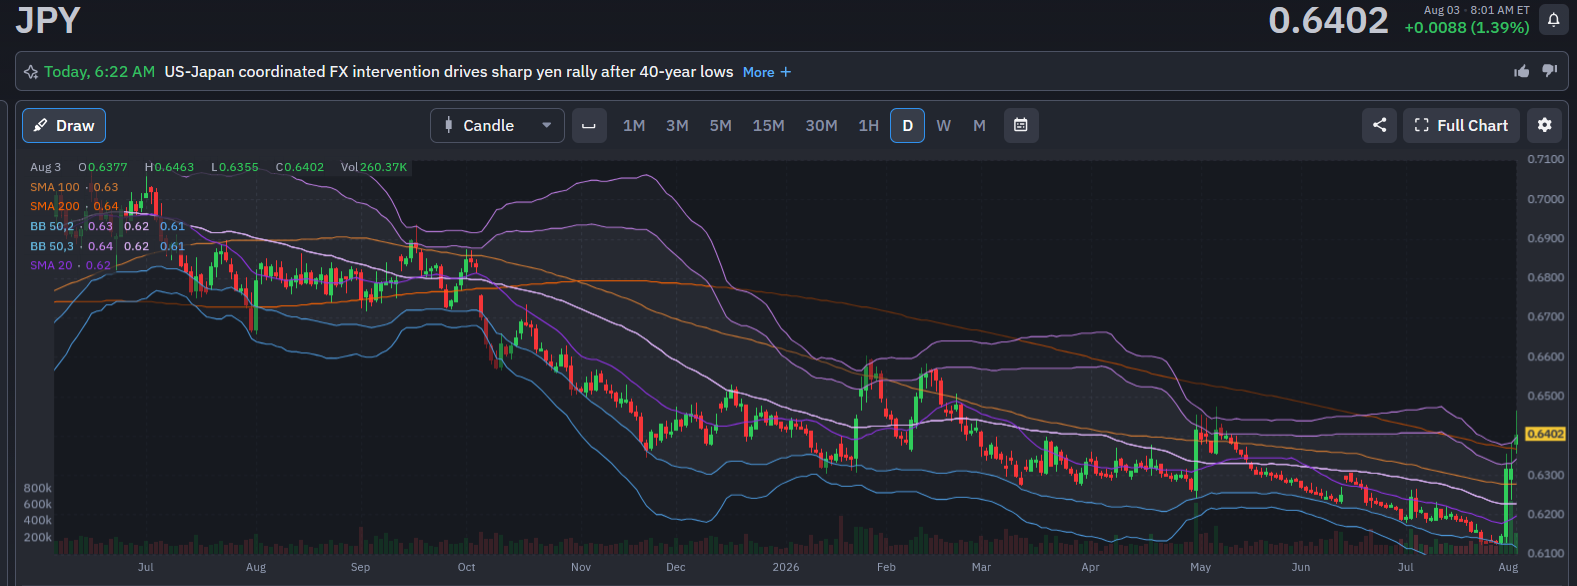This screenshot has height=586, width=1577.
Task: Click the line-style button beside Candle
Action: (589, 125)
